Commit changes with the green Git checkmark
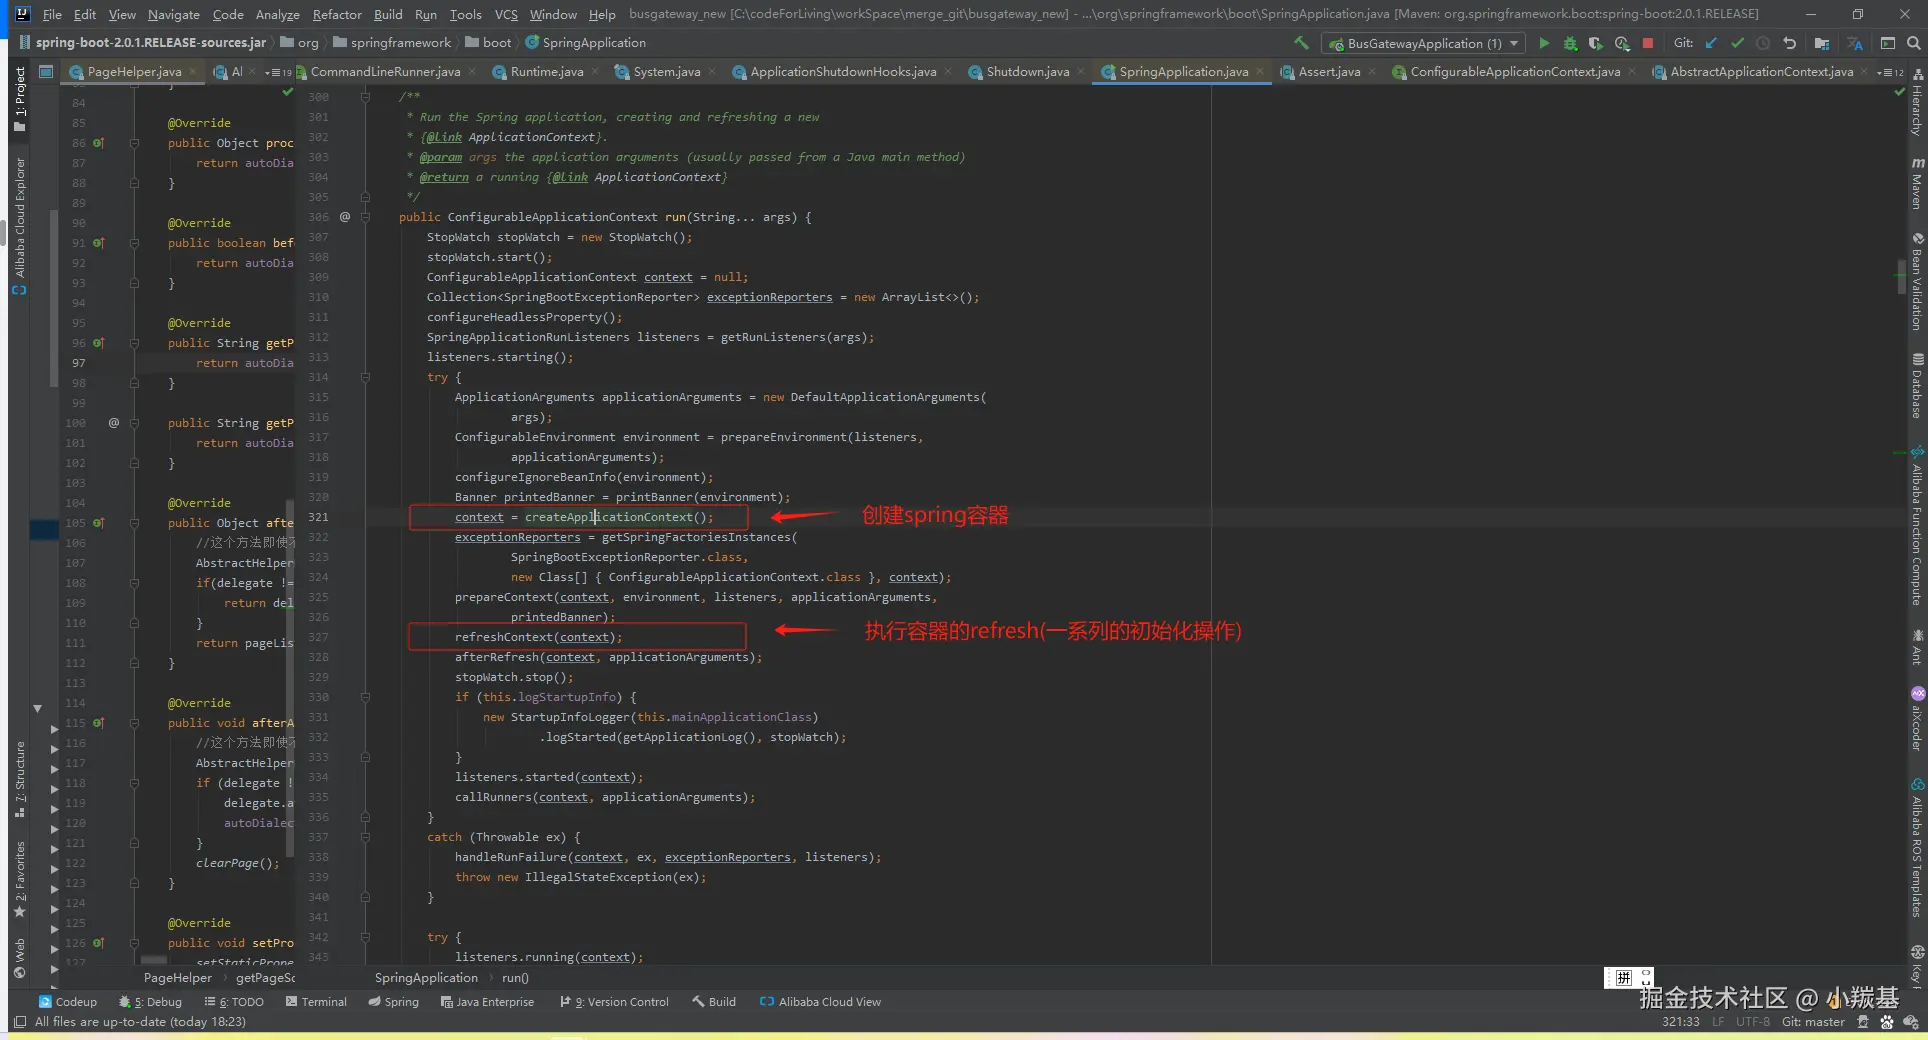 coord(1737,43)
